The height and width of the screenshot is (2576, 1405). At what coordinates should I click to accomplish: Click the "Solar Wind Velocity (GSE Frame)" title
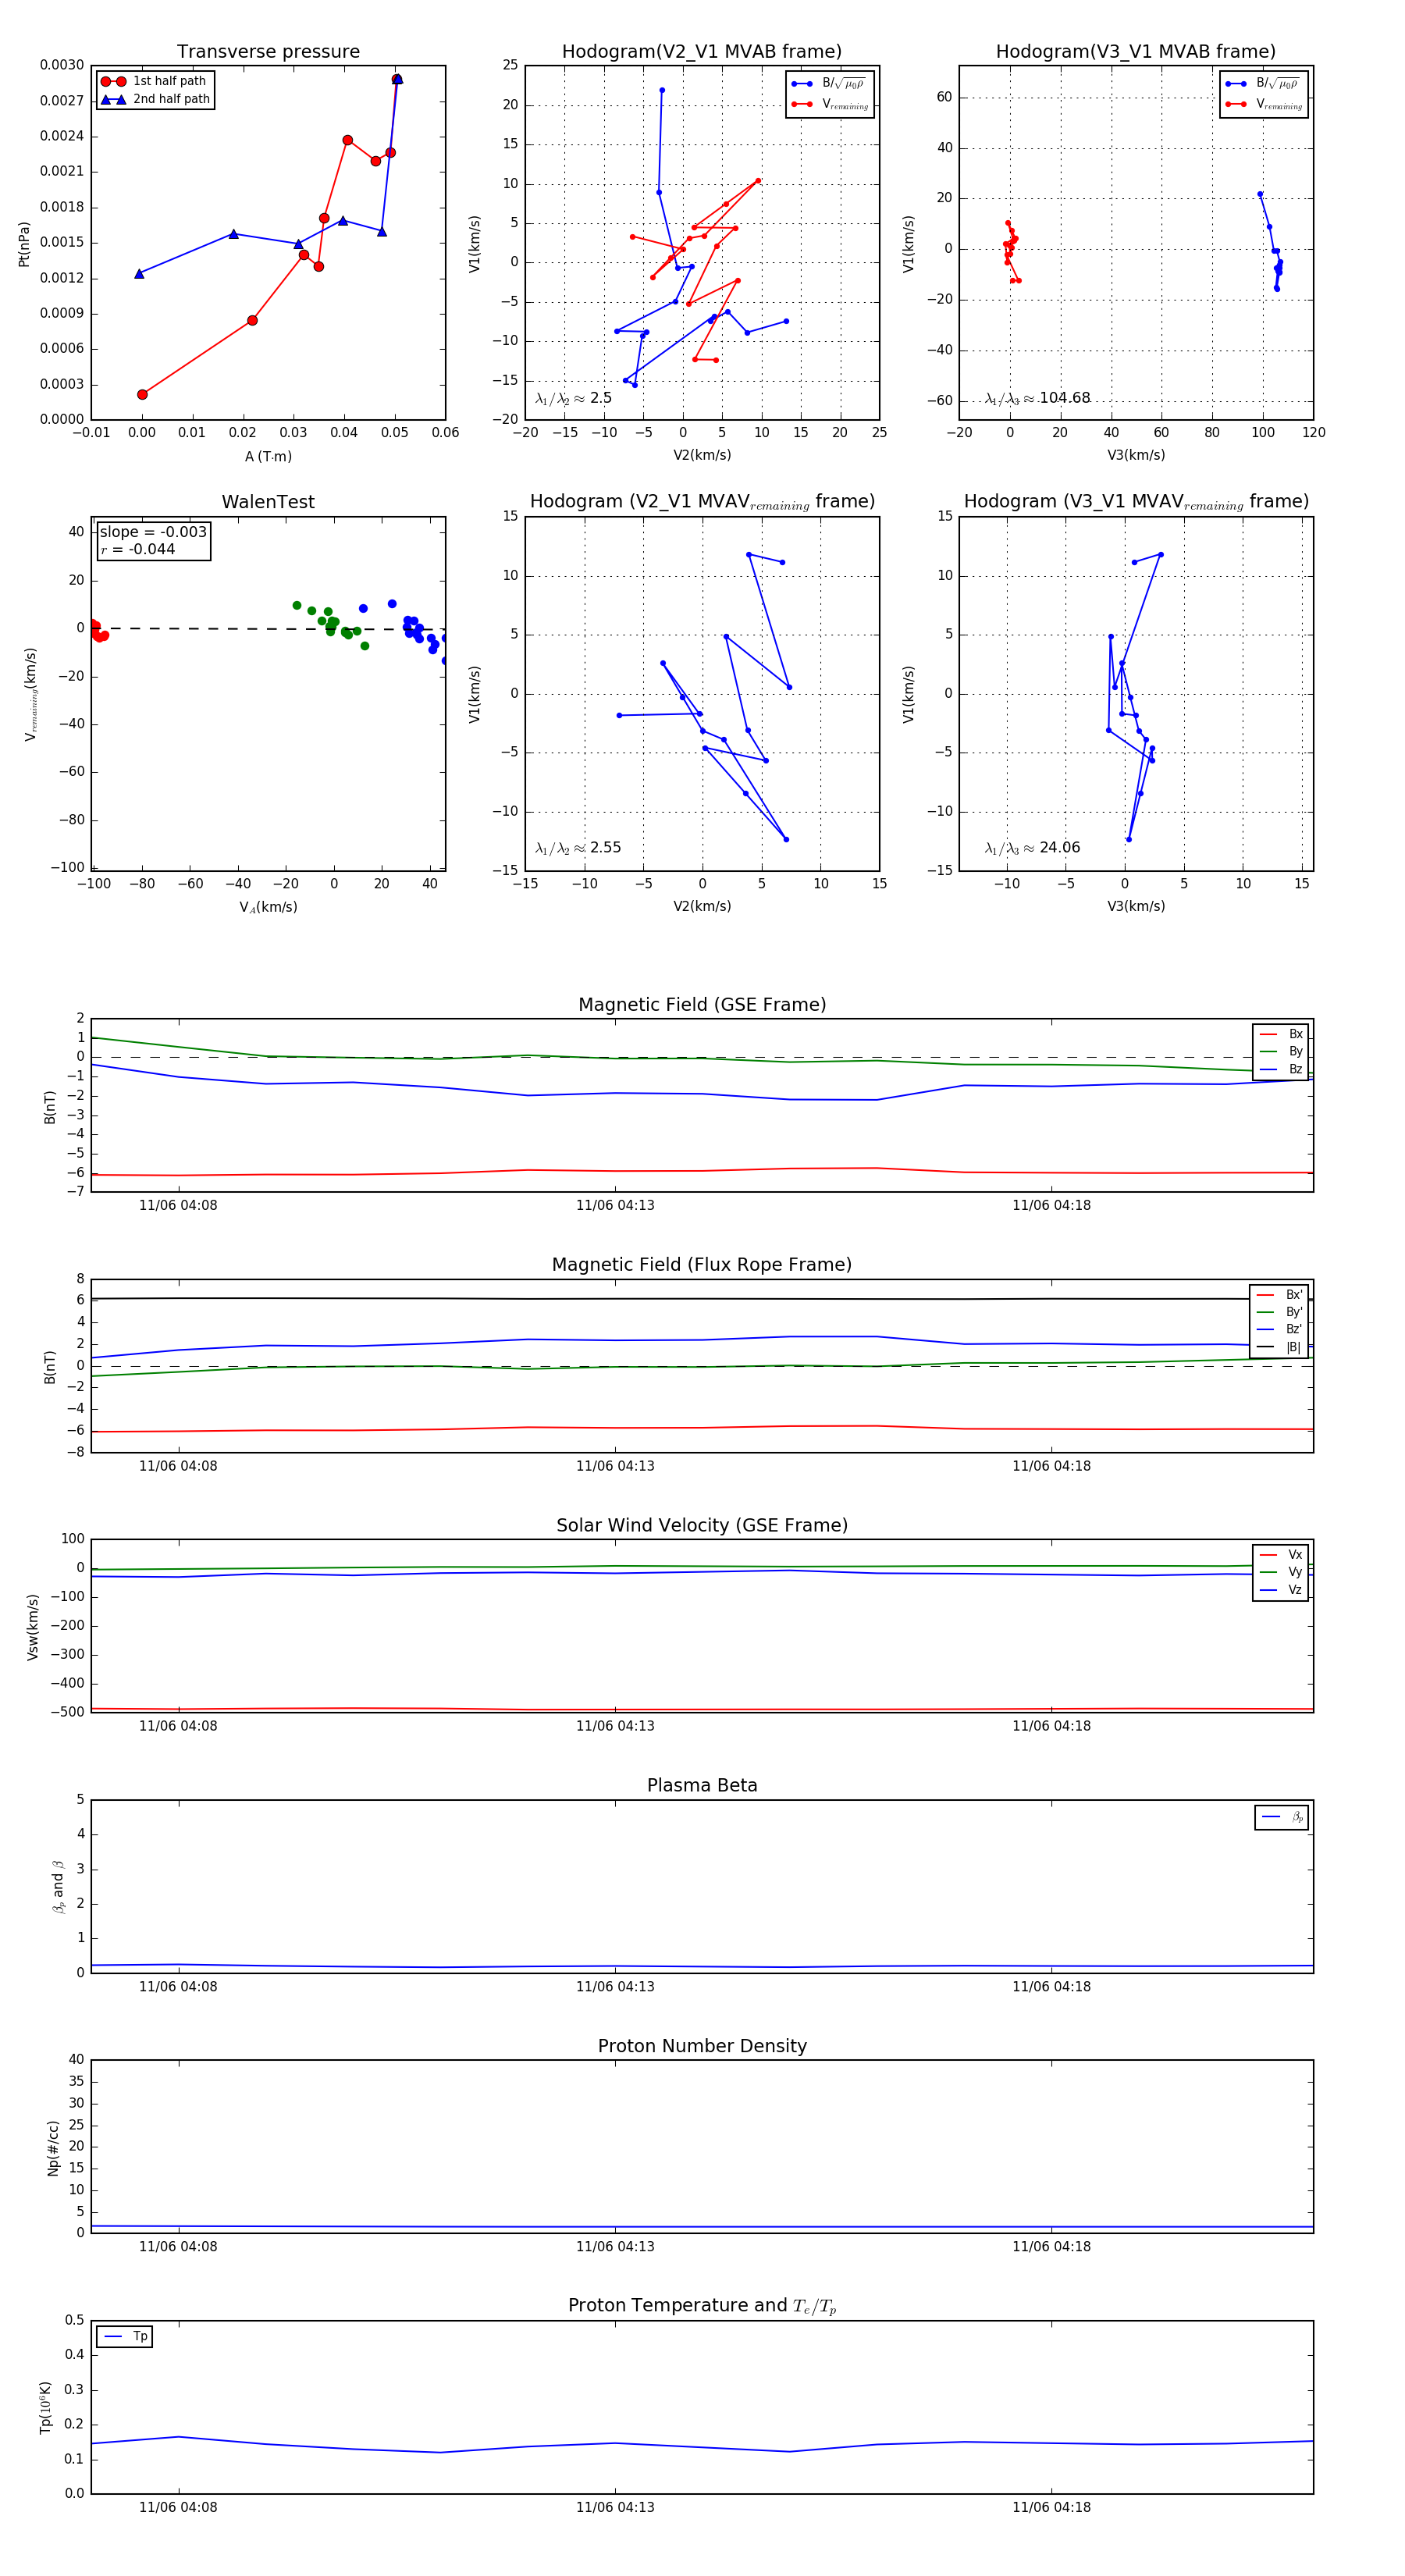coord(702,1526)
